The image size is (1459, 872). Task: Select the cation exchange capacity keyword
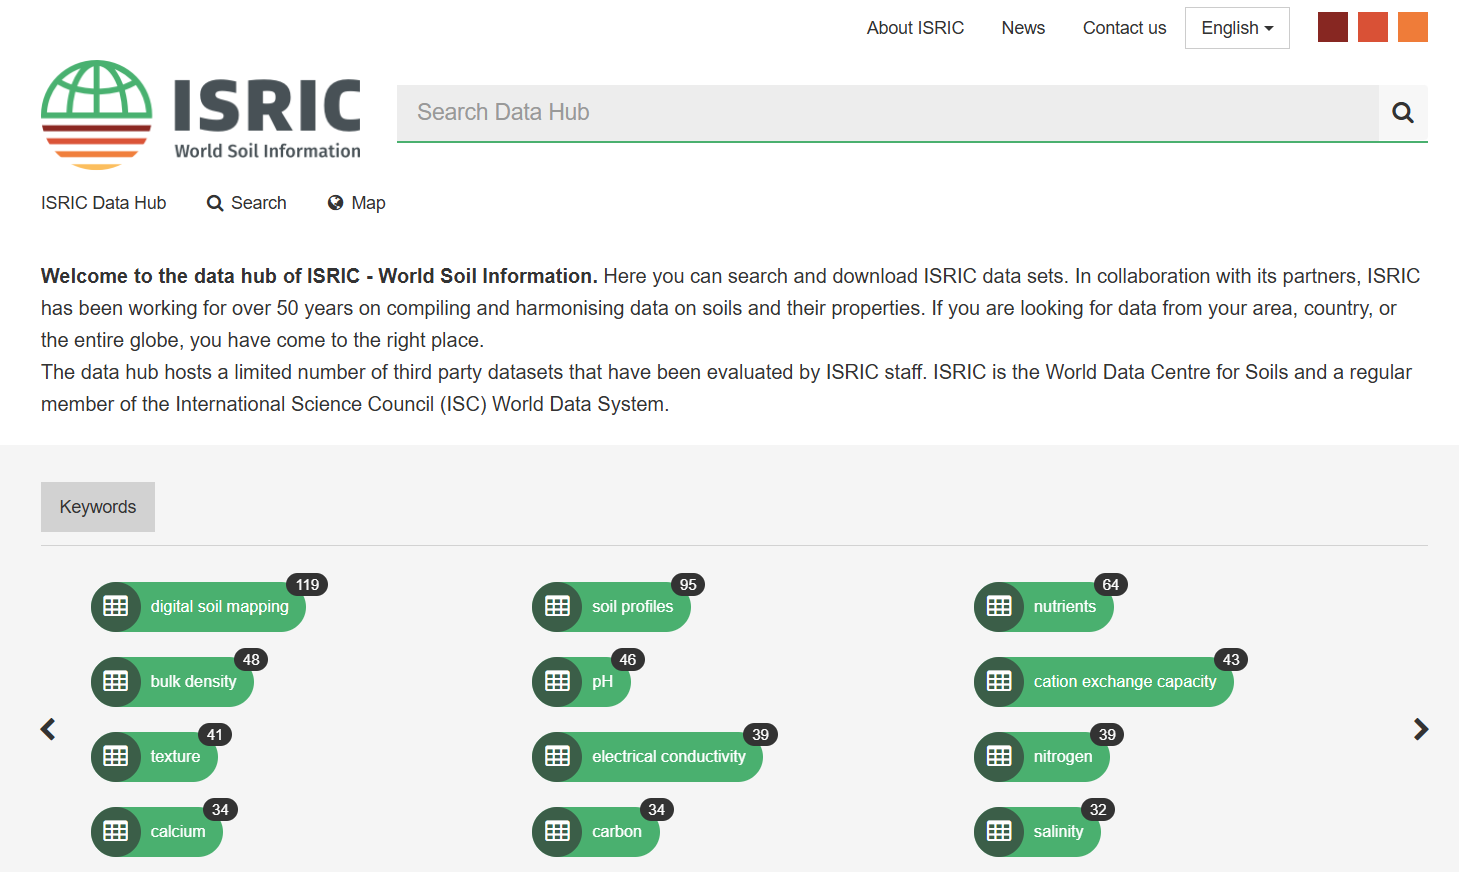(1124, 682)
